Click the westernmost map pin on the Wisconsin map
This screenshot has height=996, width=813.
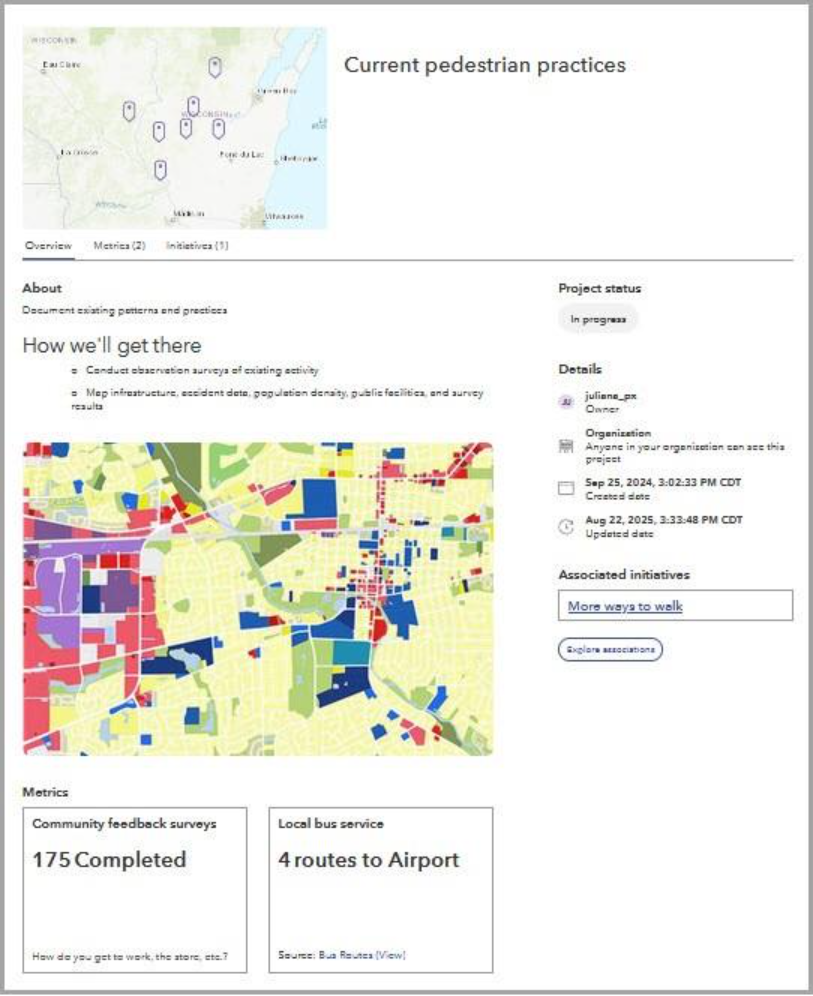coord(129,111)
